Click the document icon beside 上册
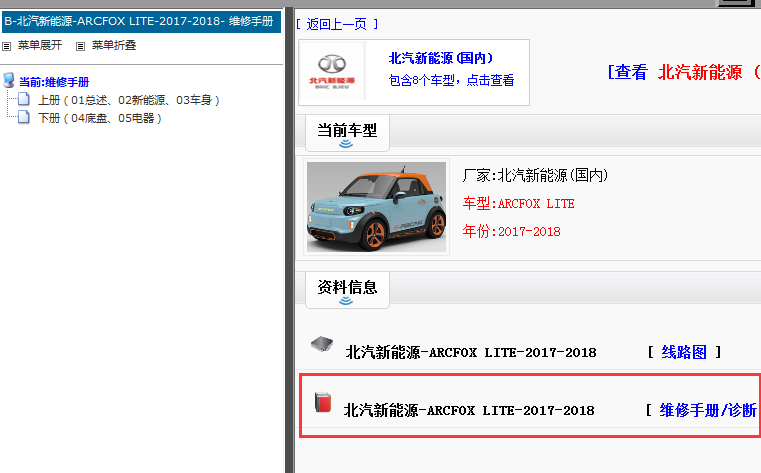Image resolution: width=761 pixels, height=473 pixels. (24, 99)
